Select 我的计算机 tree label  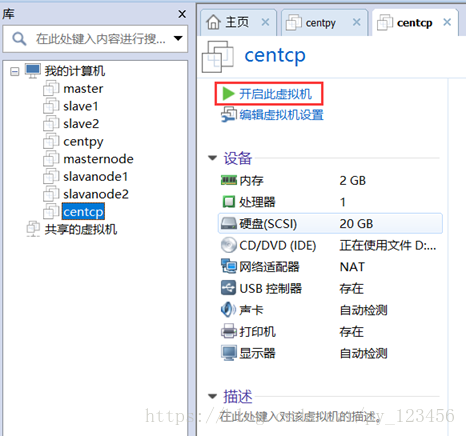click(x=75, y=71)
